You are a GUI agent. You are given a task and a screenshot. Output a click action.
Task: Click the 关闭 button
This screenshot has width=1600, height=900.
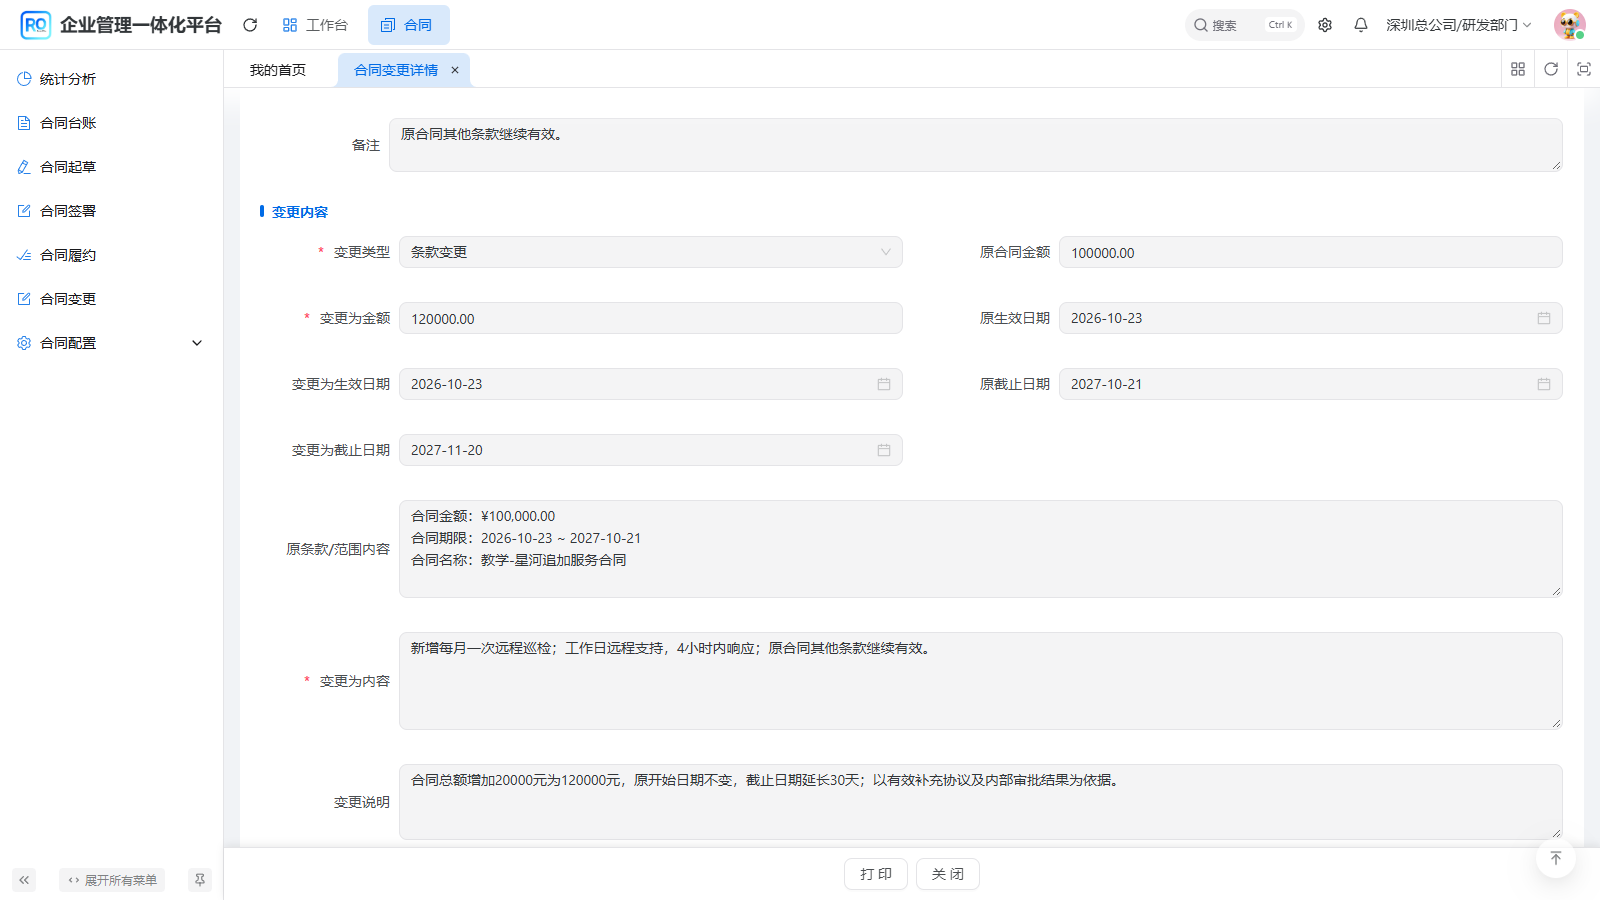[x=948, y=874]
